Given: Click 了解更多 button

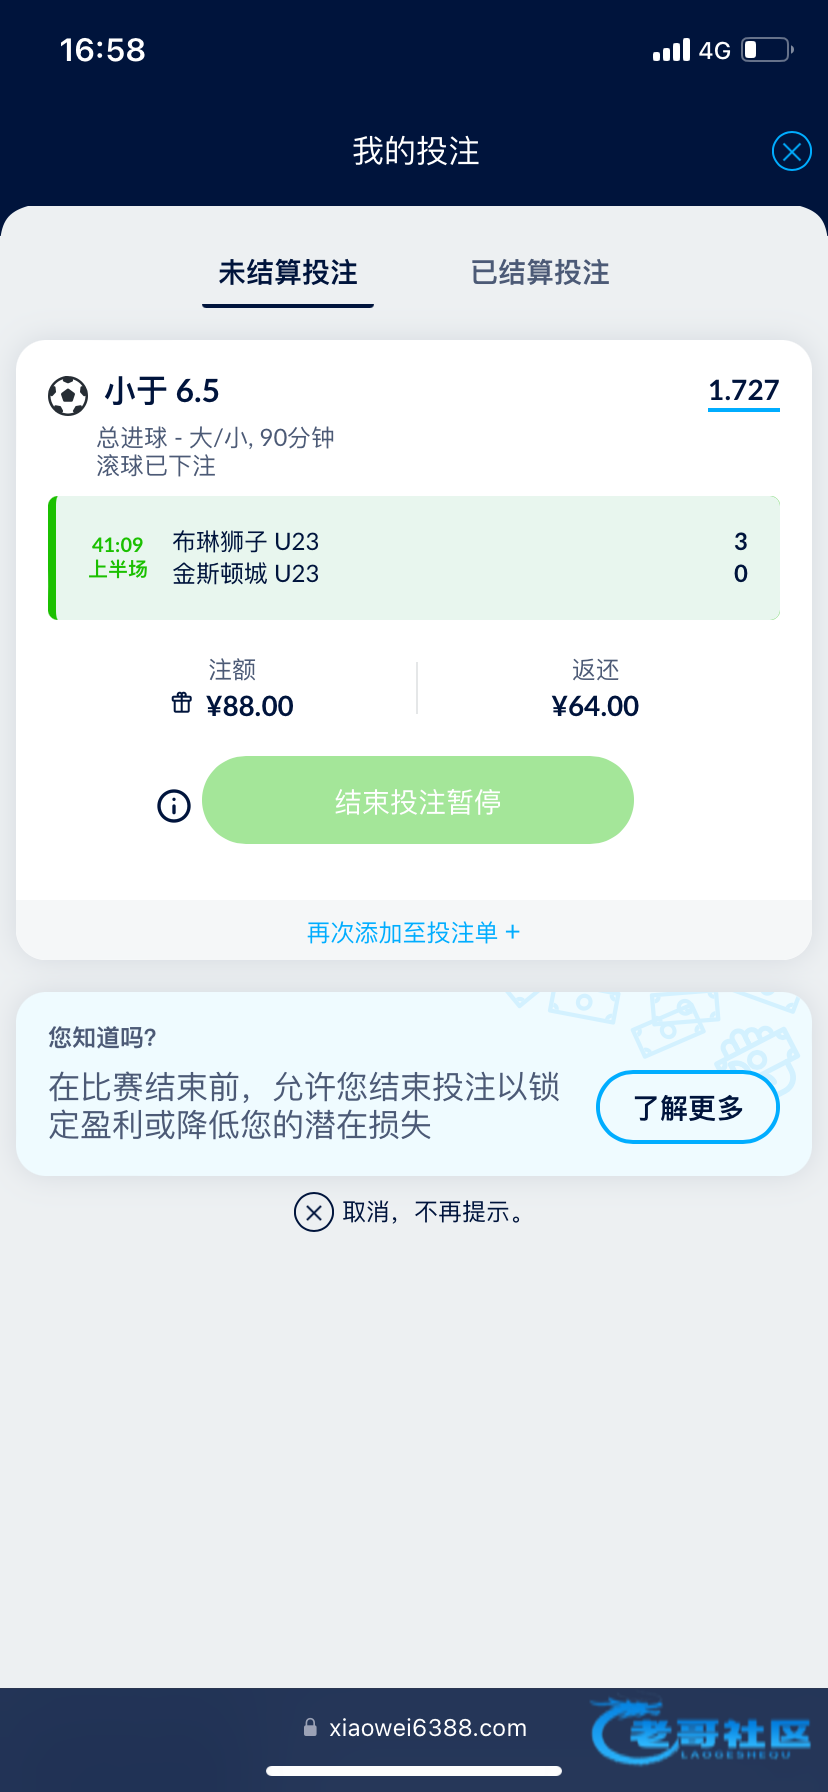Looking at the screenshot, I should 687,1107.
